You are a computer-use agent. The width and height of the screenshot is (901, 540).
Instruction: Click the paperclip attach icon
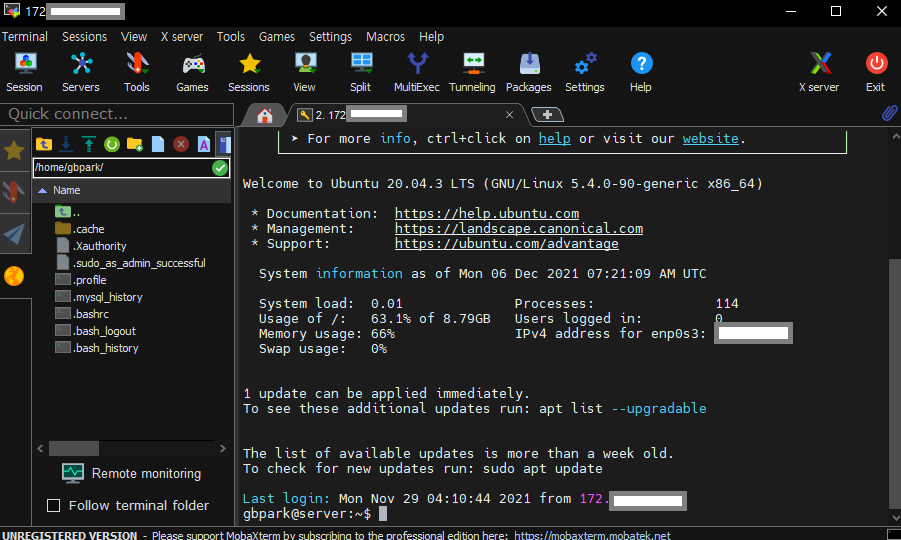[x=889, y=113]
